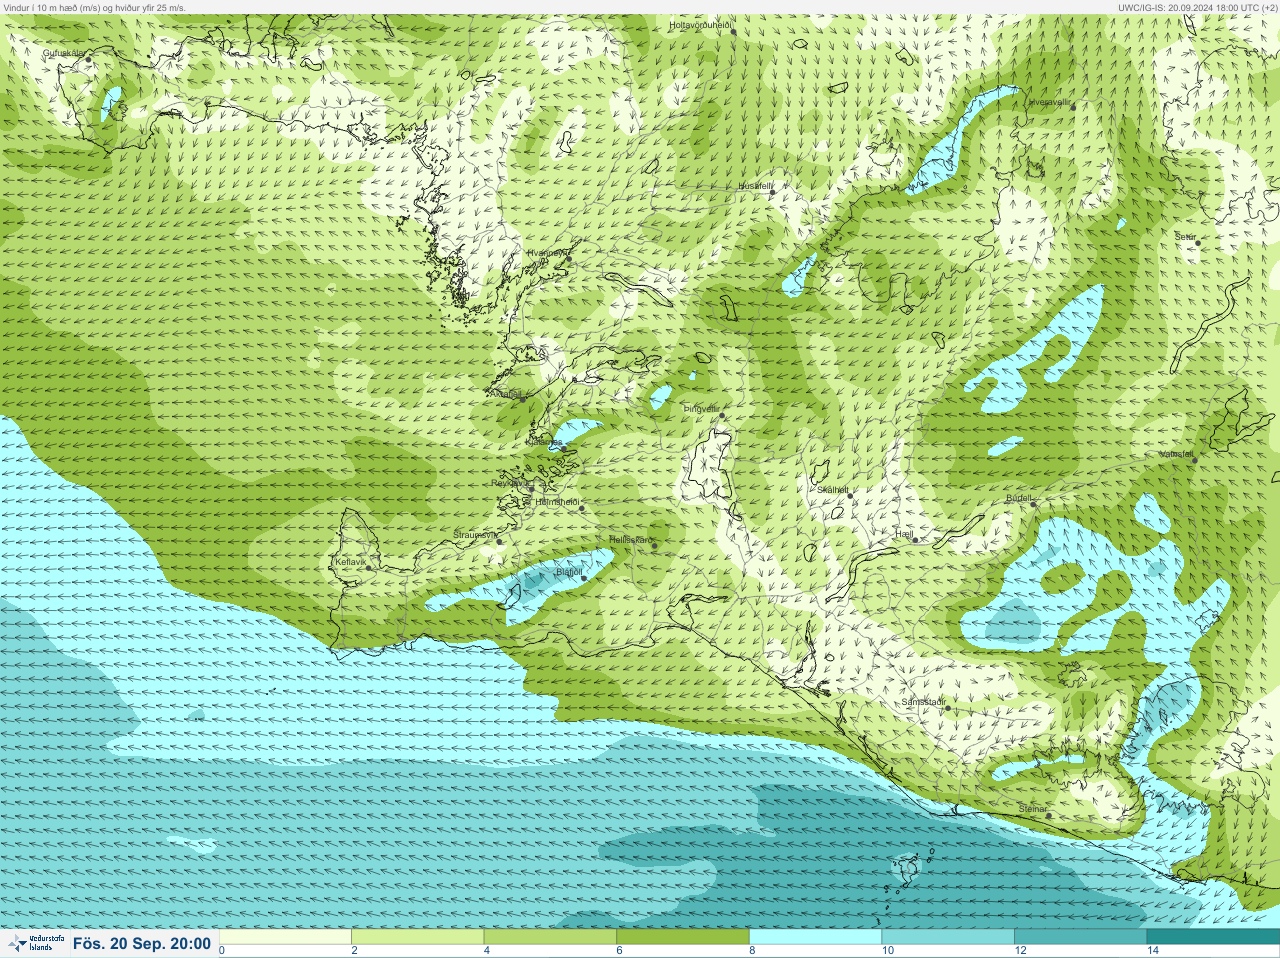Click the Straumsvík station label

pyautogui.click(x=474, y=535)
